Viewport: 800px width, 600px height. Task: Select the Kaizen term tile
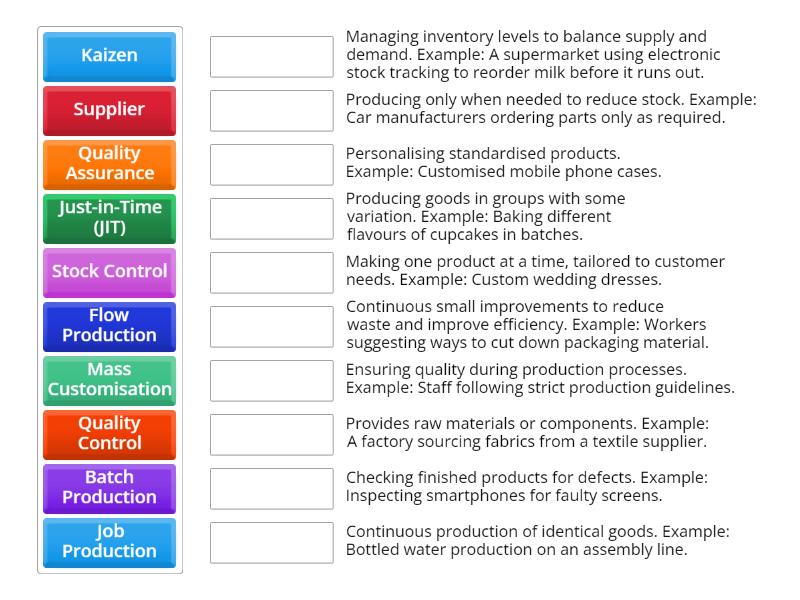109,56
